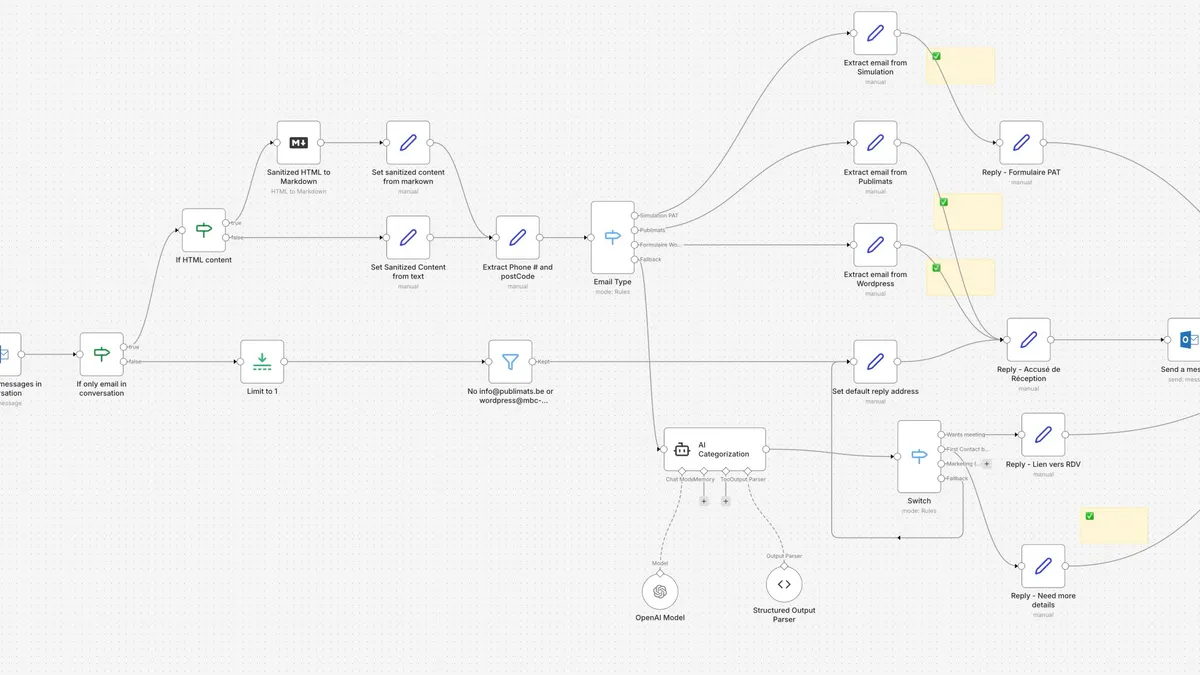Click the Limit to 1 node

click(262, 361)
